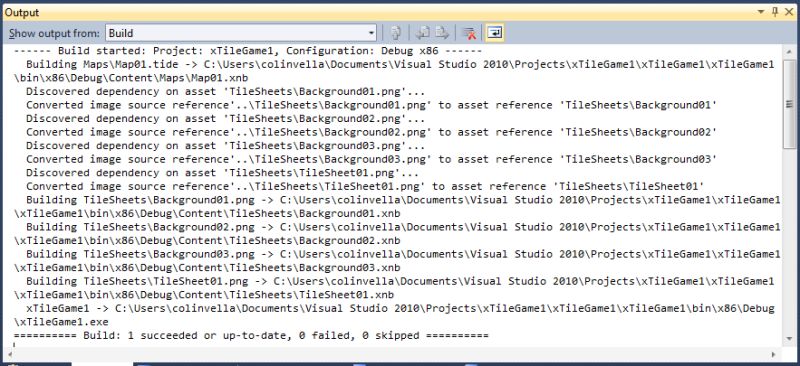Click 'Discovered dependency on asset' TileSheet01.png line
This screenshot has width=800, height=366.
click(x=222, y=173)
